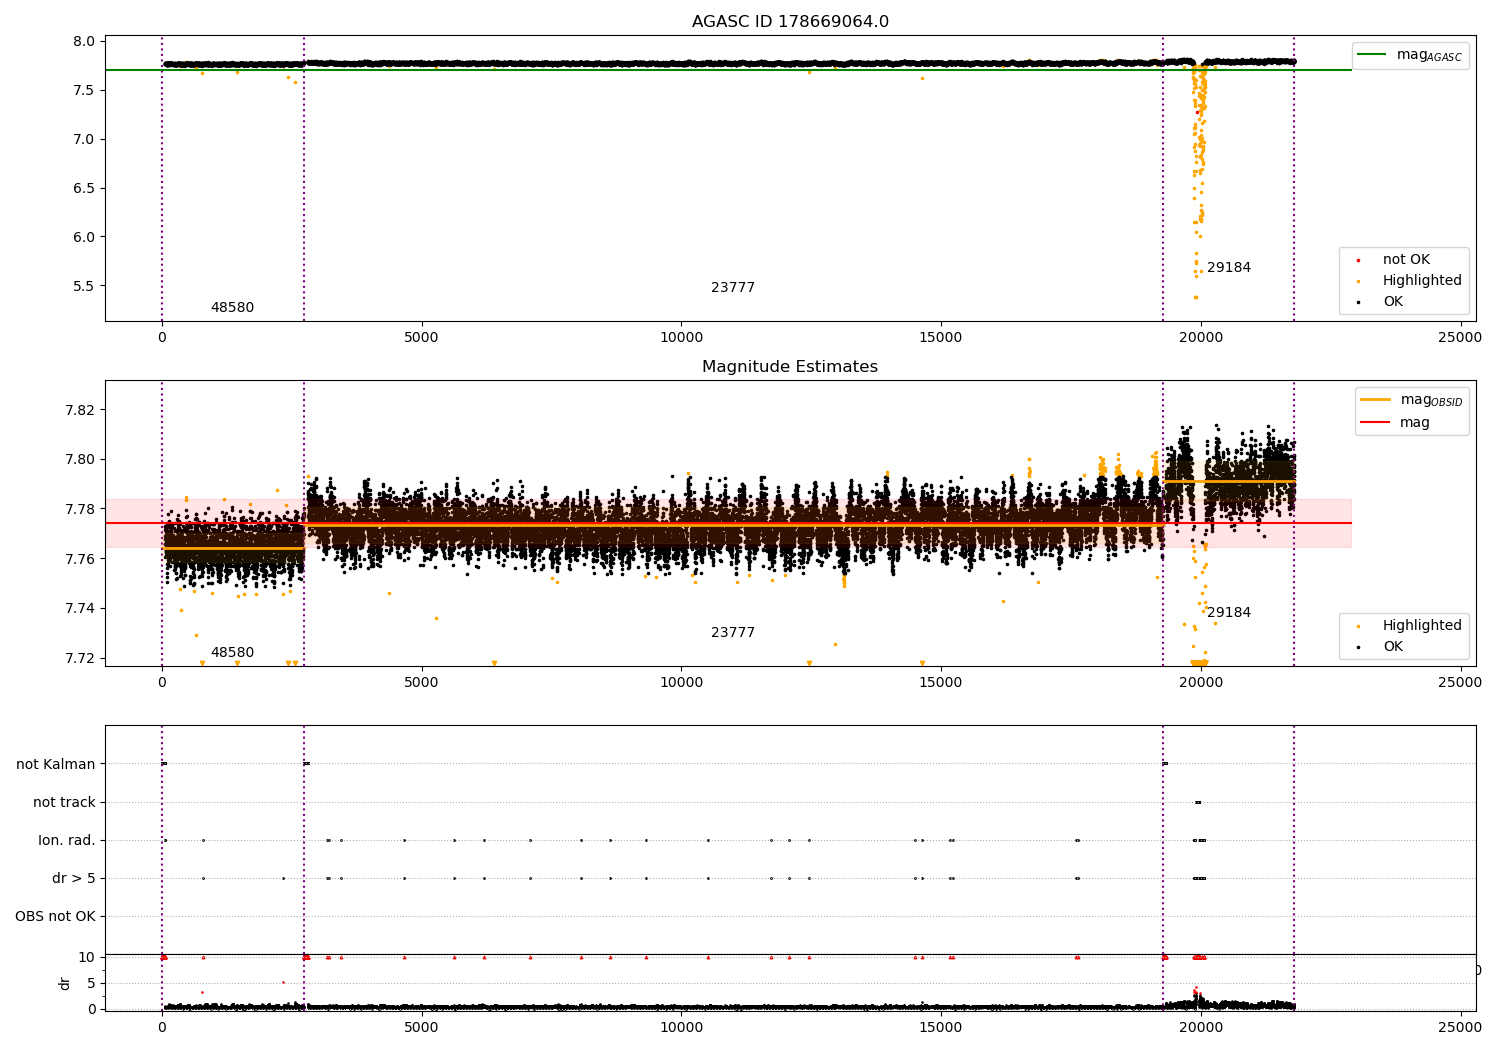Click the "not Kalman" row label
1500x1050 pixels.
tap(56, 764)
